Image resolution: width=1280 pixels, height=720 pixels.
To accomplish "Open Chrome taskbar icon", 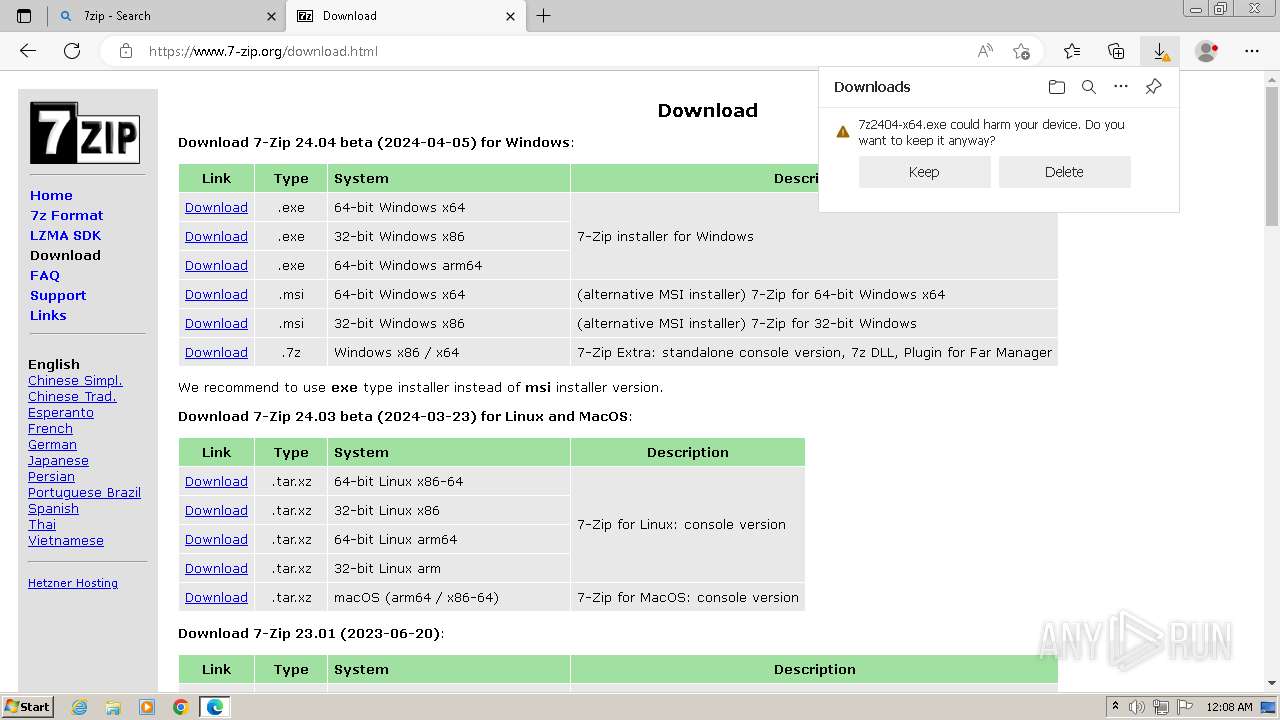I will (180, 707).
